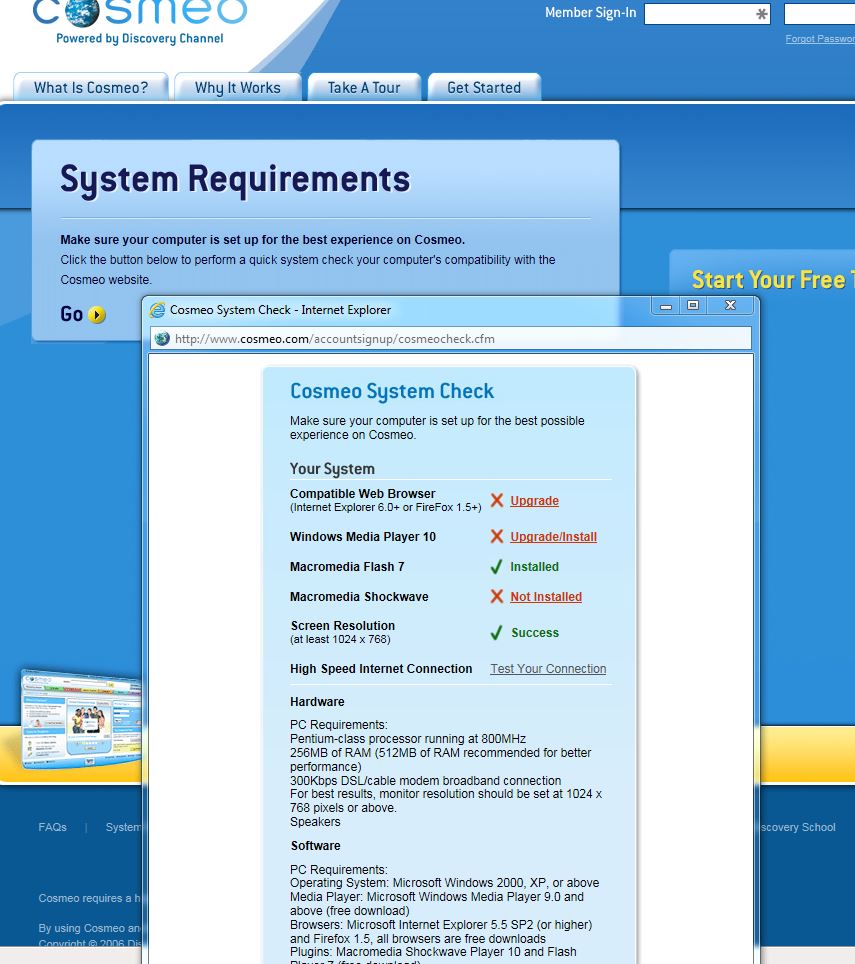Open the FAQs footer link
Screen dimensions: 855x964
[52, 827]
